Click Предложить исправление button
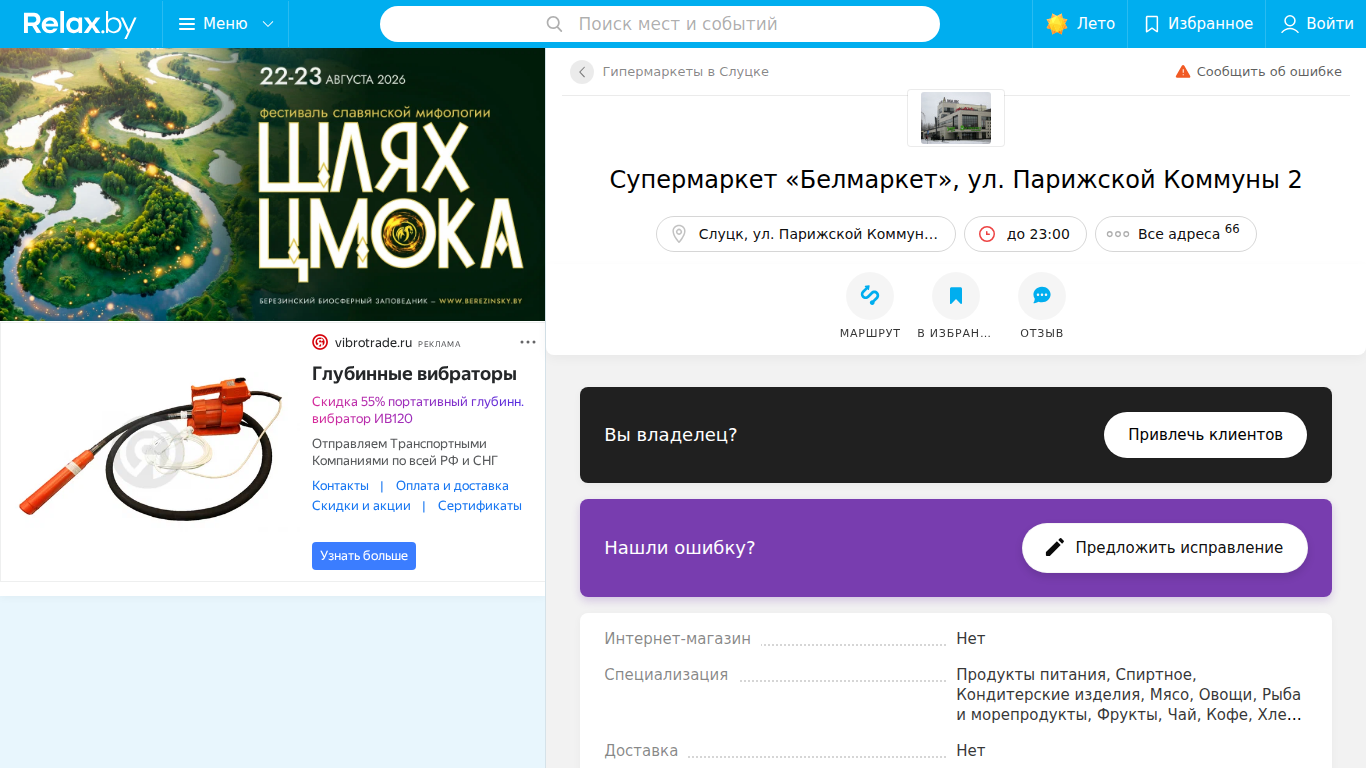Viewport: 1366px width, 768px height. coord(1165,548)
